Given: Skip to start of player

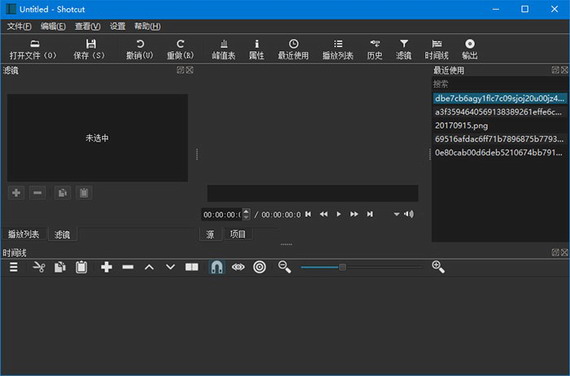Looking at the screenshot, I should pos(308,214).
